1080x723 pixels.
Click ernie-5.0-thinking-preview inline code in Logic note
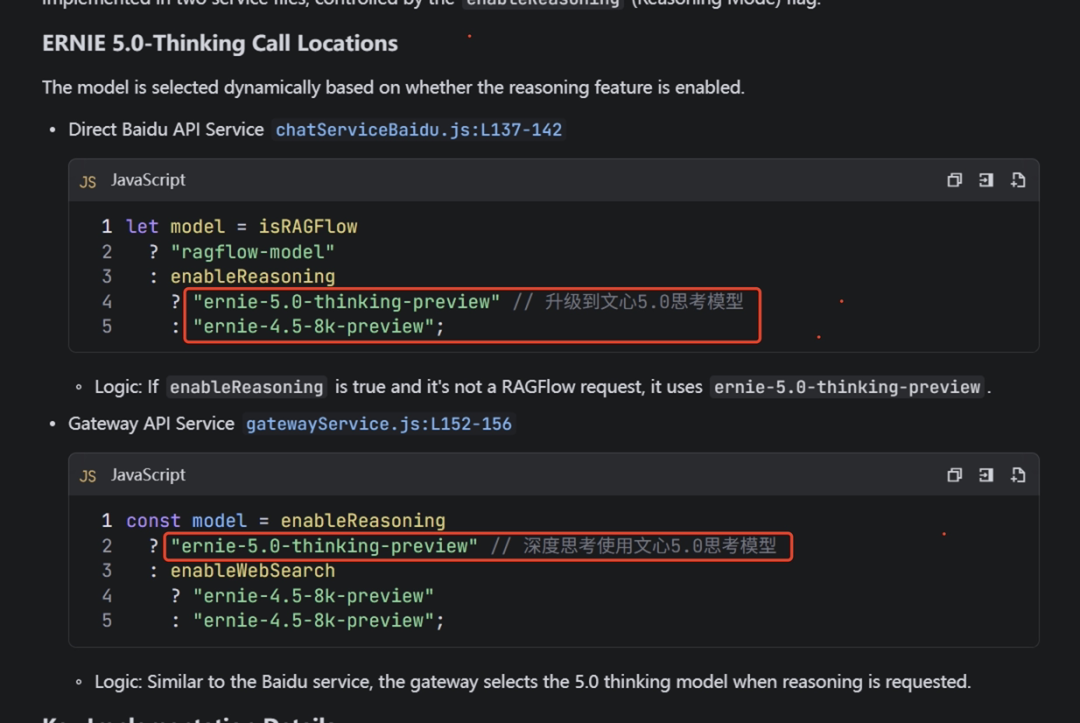(847, 388)
